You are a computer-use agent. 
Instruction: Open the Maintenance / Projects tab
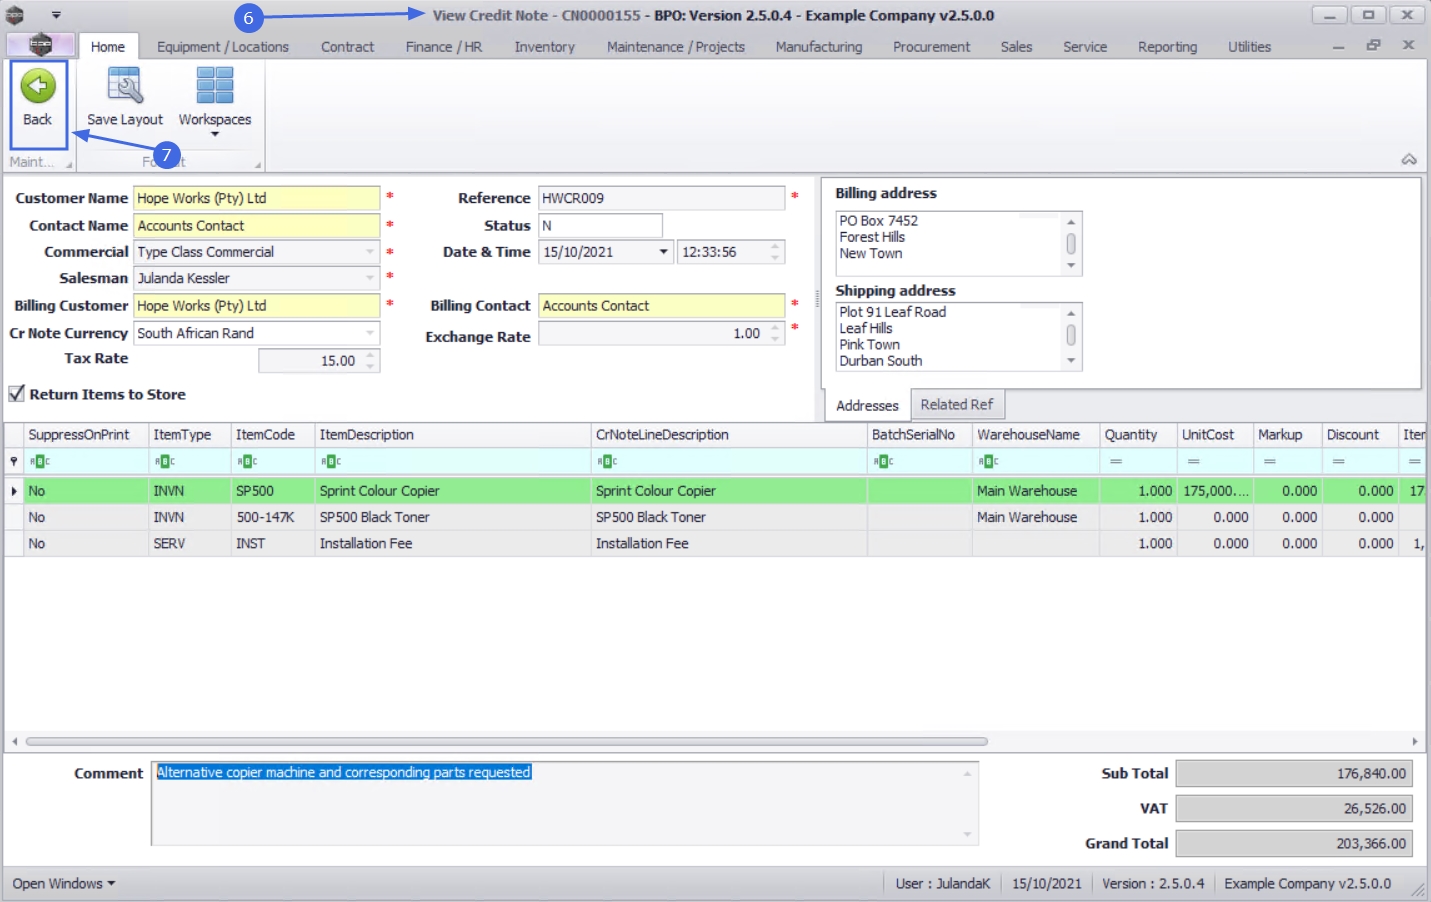click(x=676, y=47)
